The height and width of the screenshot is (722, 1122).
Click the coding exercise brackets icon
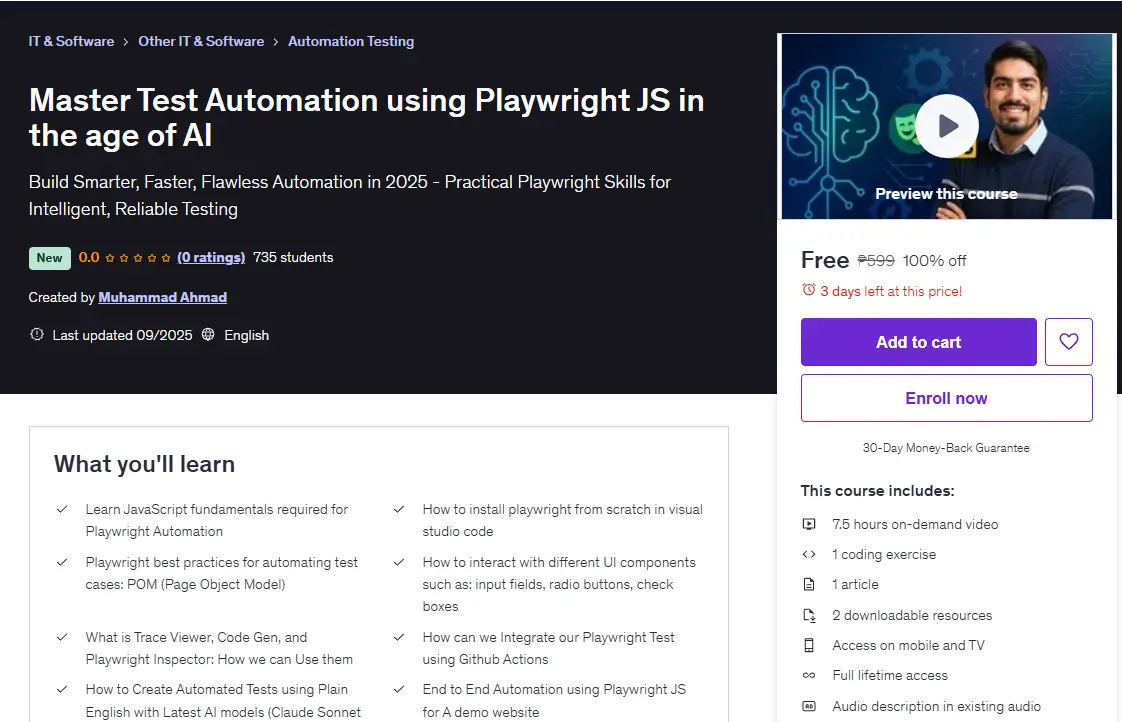[809, 554]
